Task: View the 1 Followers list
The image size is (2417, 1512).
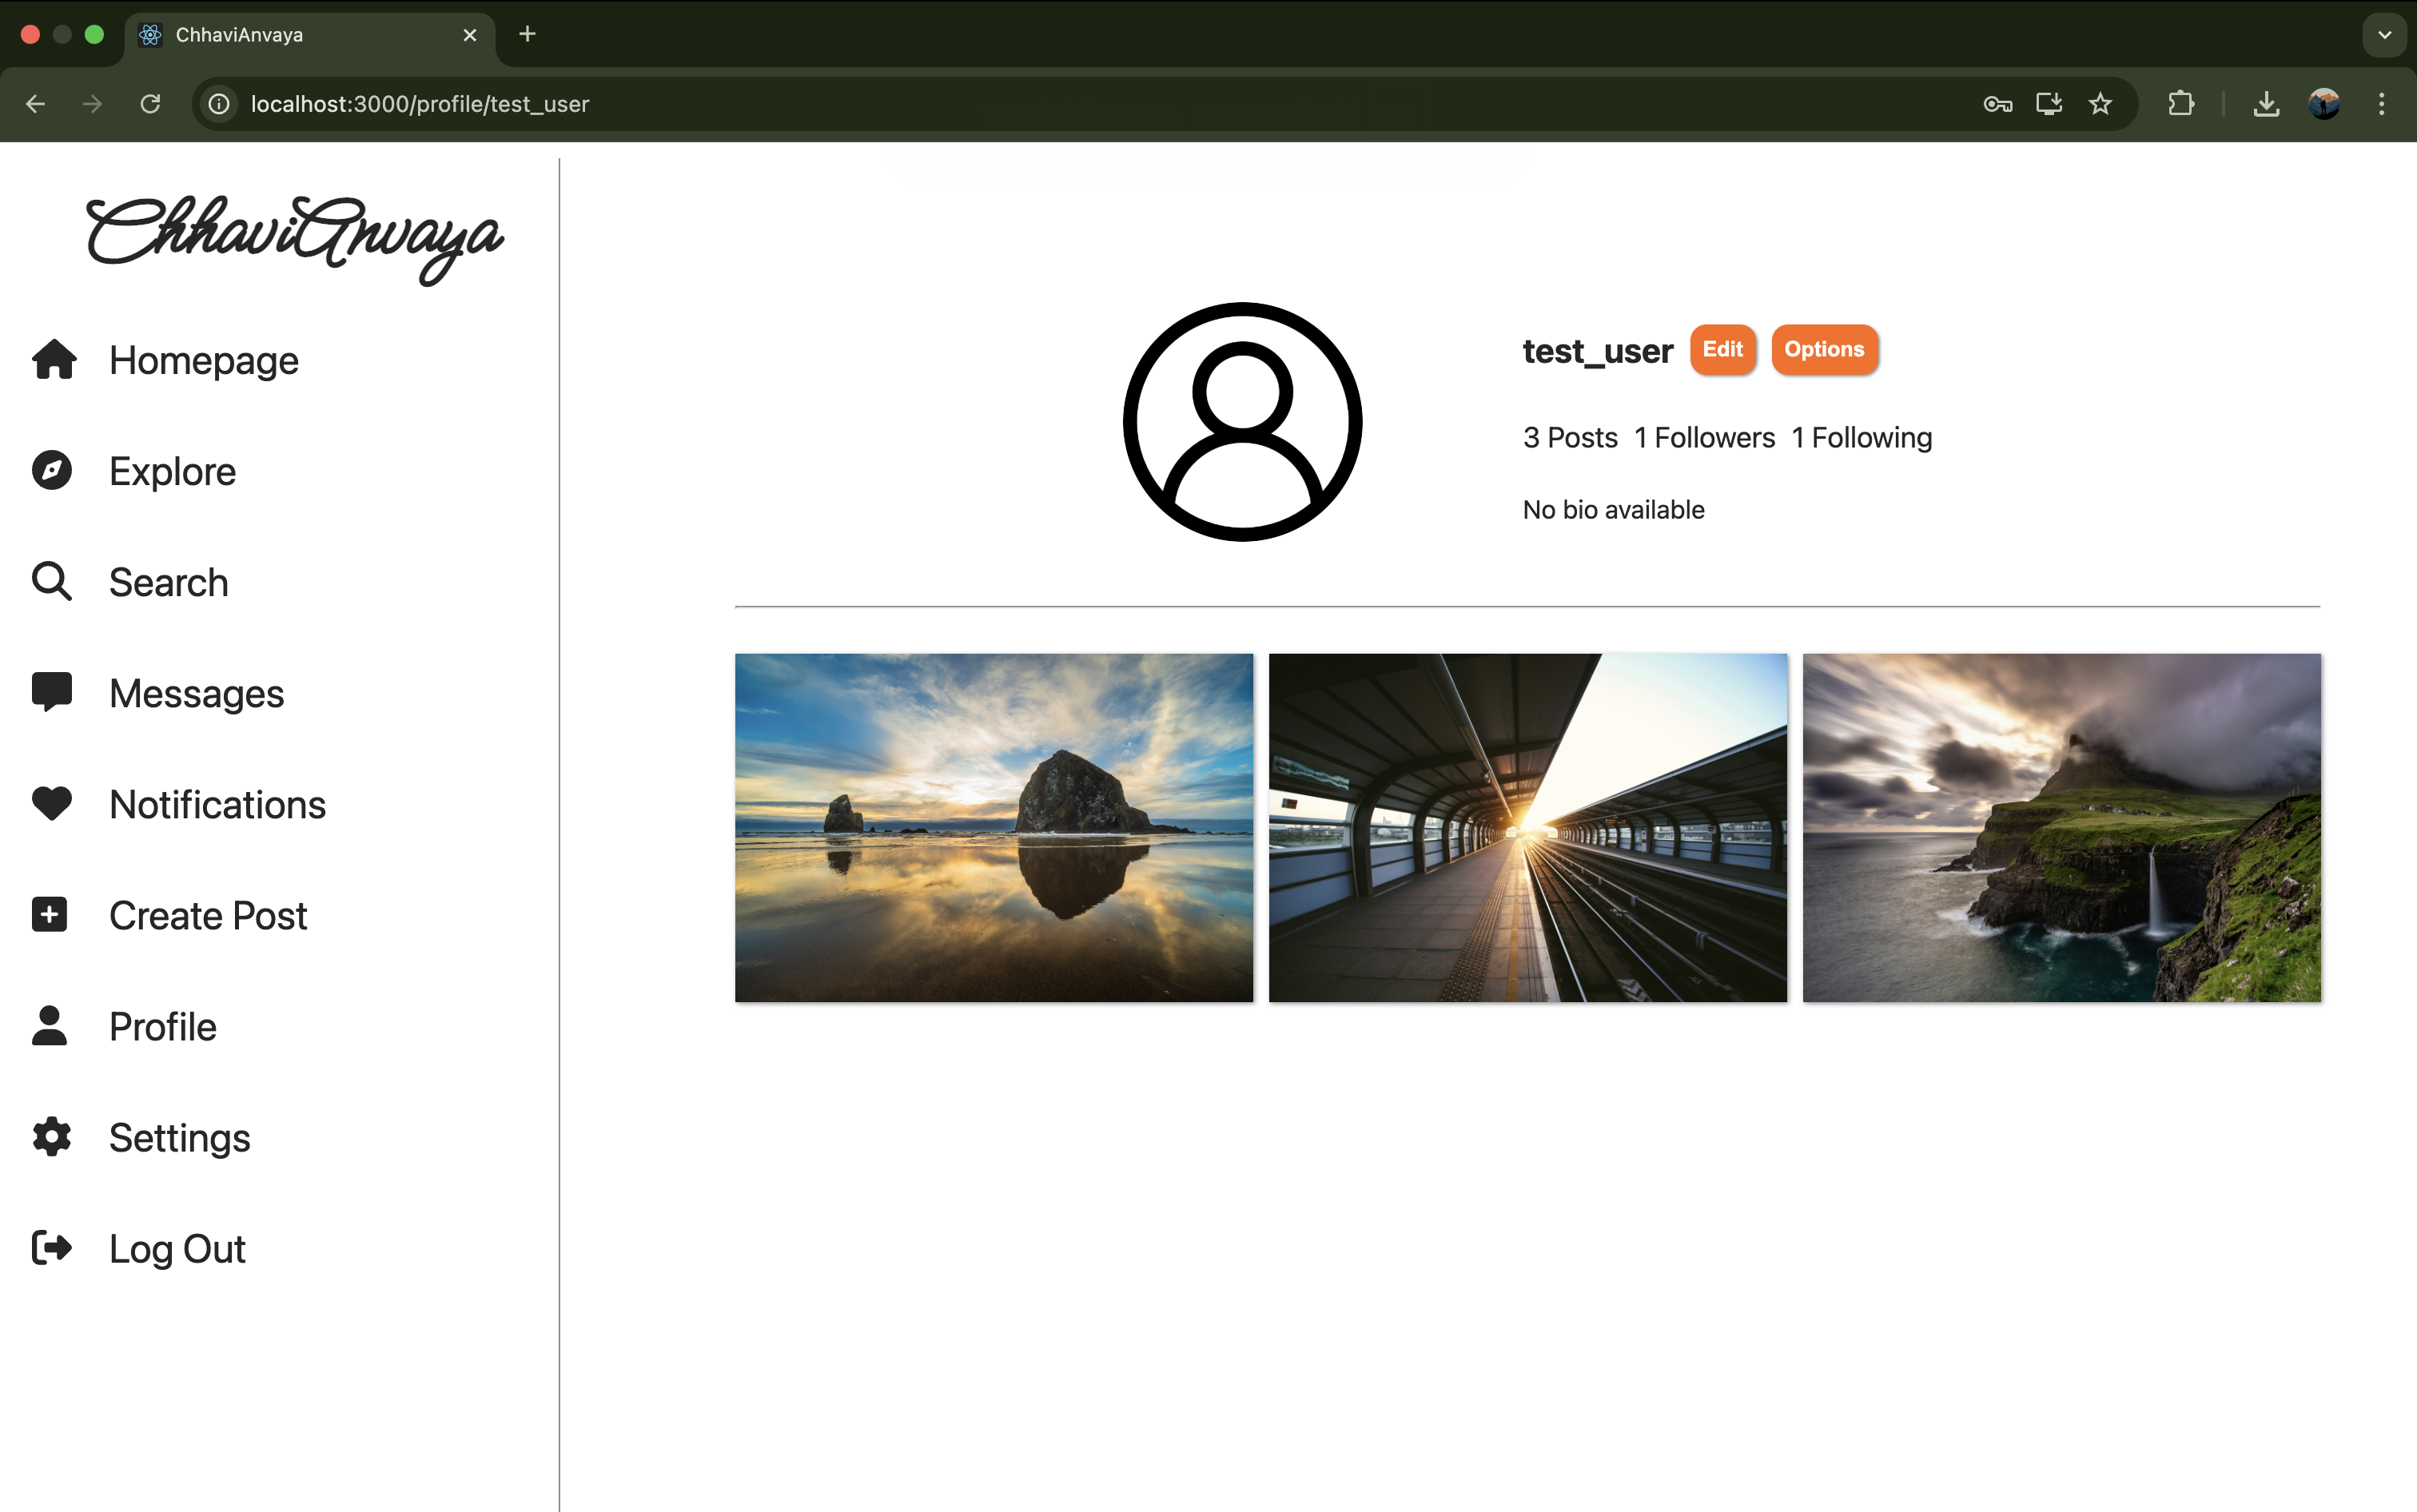Action: coord(1704,438)
